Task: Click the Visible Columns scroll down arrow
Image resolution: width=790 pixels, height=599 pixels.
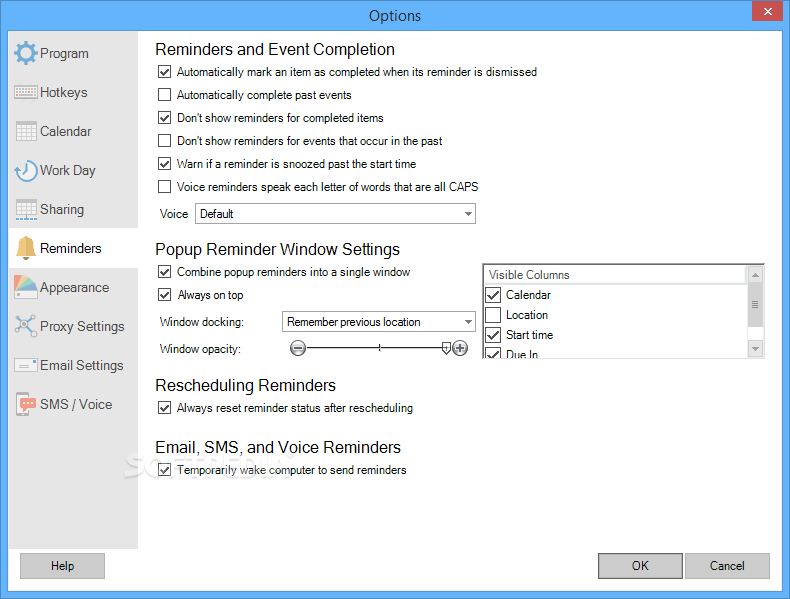Action: click(x=755, y=349)
